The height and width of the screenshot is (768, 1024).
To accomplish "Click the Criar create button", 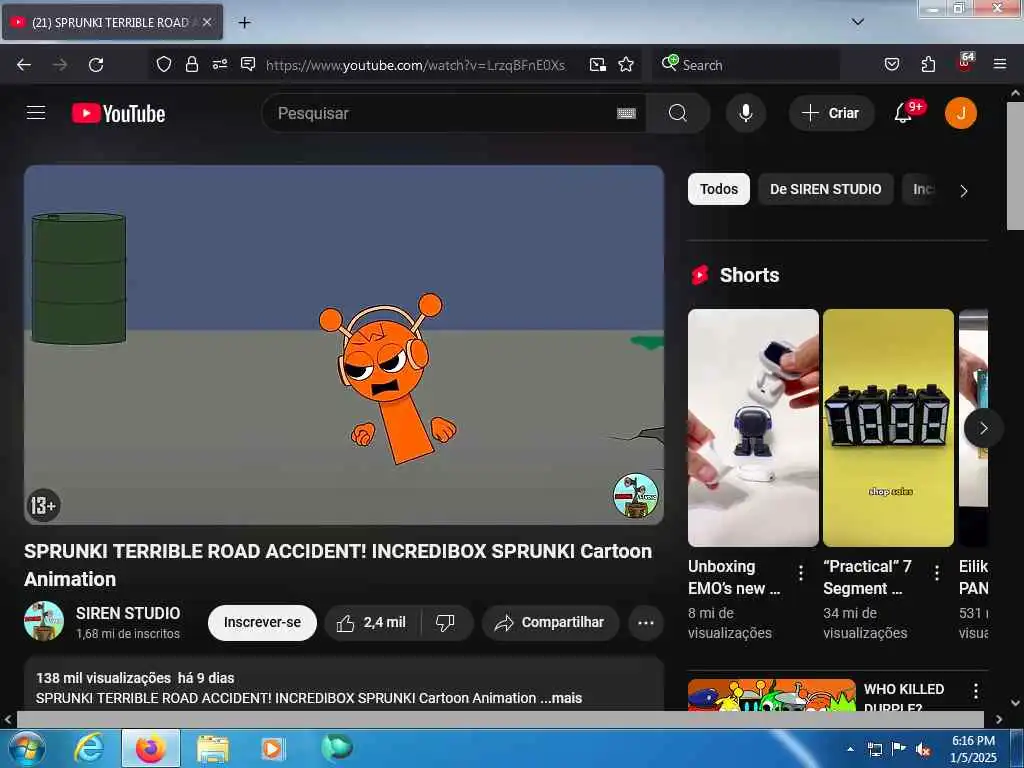I will [x=831, y=113].
